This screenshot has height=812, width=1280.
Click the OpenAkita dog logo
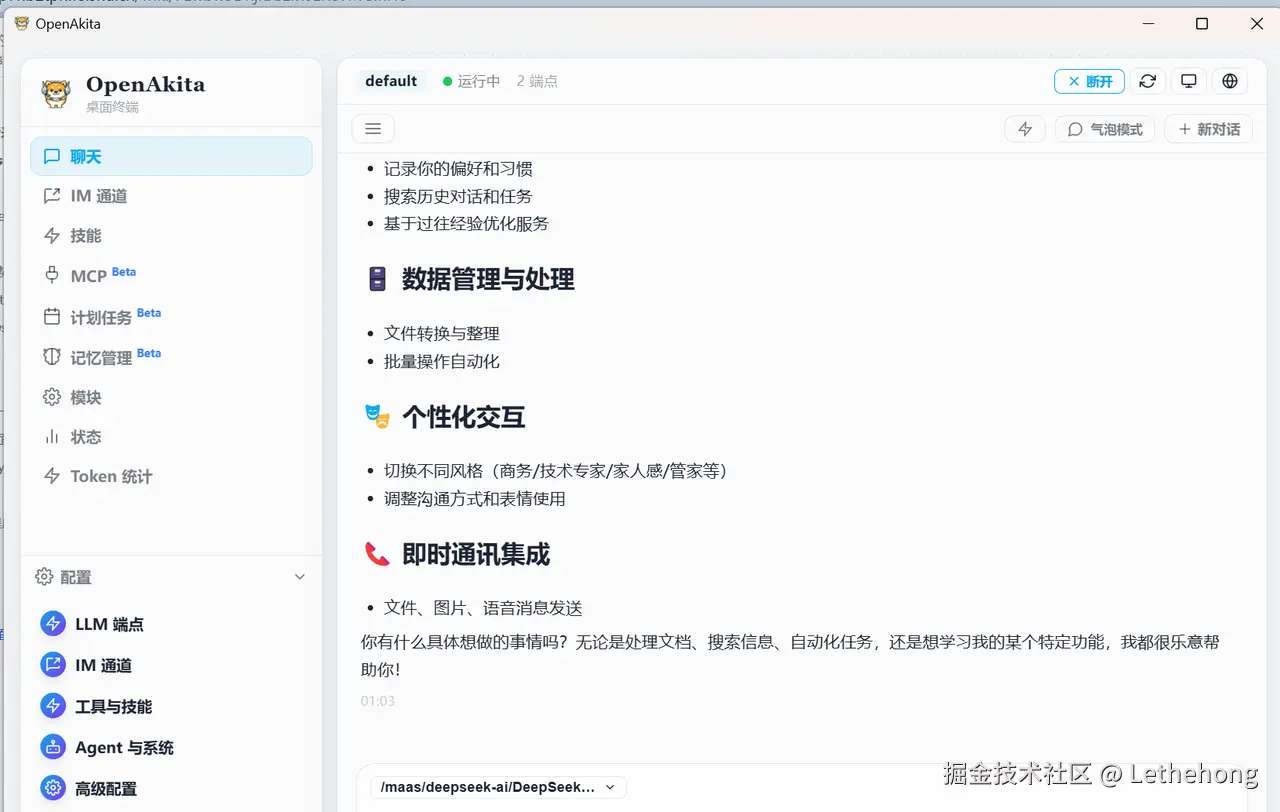(x=56, y=93)
